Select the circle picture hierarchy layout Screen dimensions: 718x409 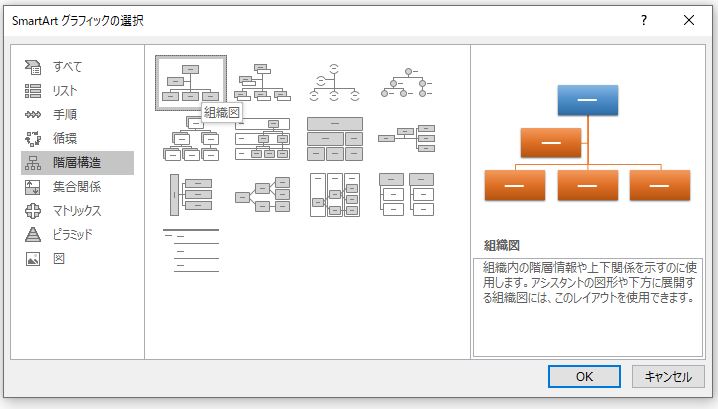coord(407,83)
